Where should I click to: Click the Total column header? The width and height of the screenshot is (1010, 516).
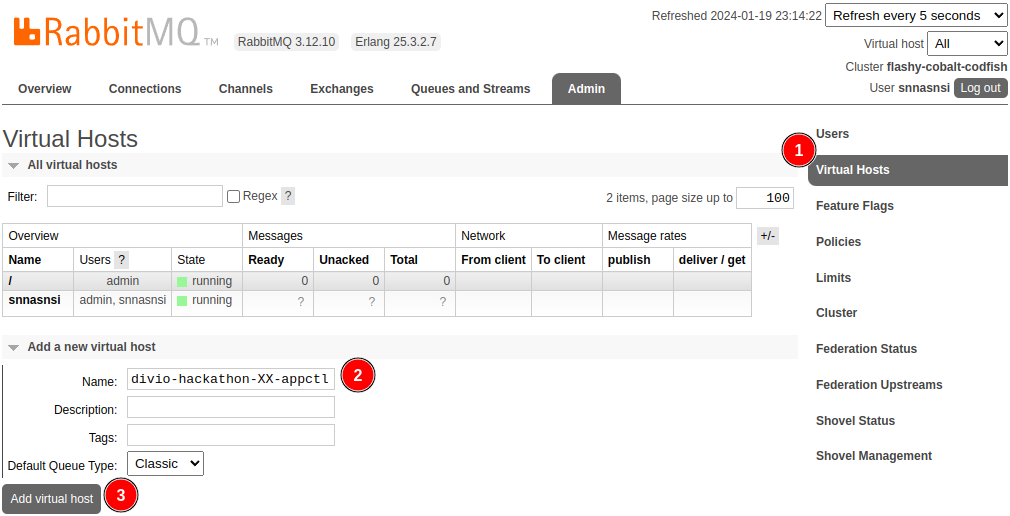(404, 260)
